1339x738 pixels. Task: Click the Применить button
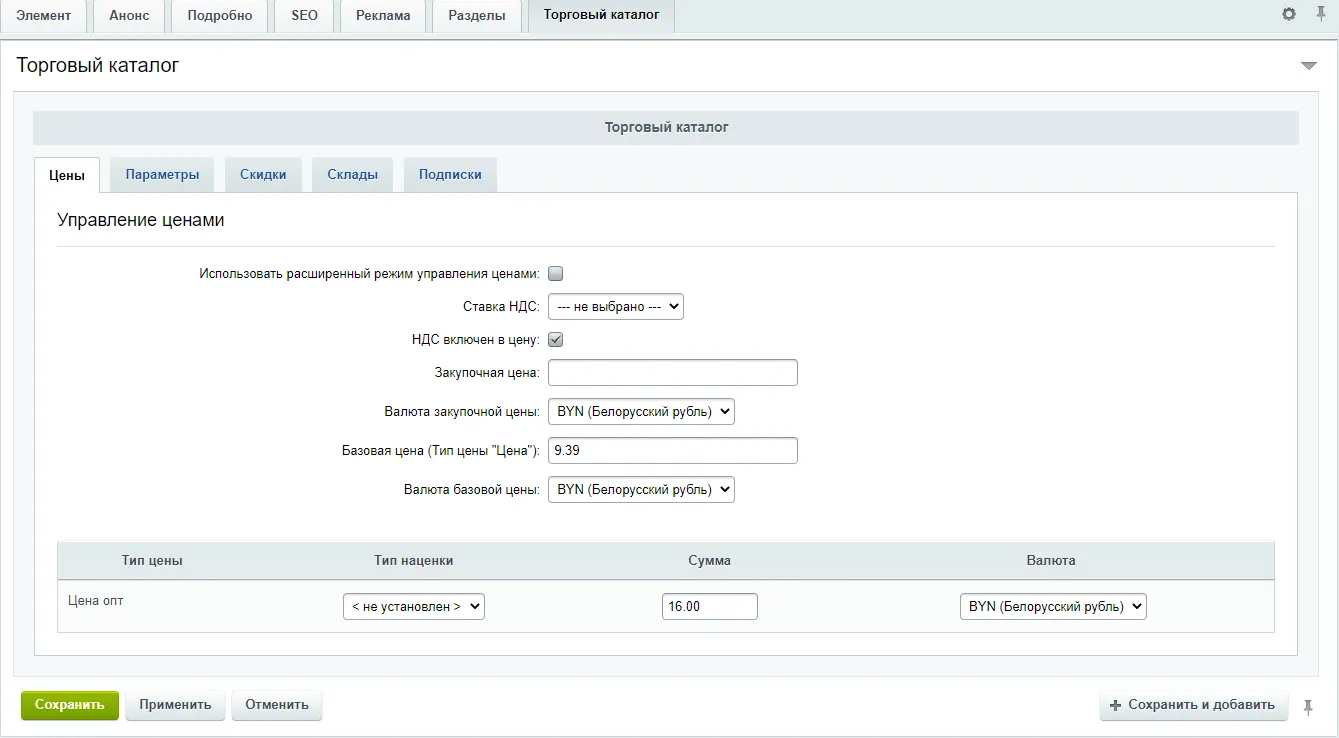click(x=175, y=705)
